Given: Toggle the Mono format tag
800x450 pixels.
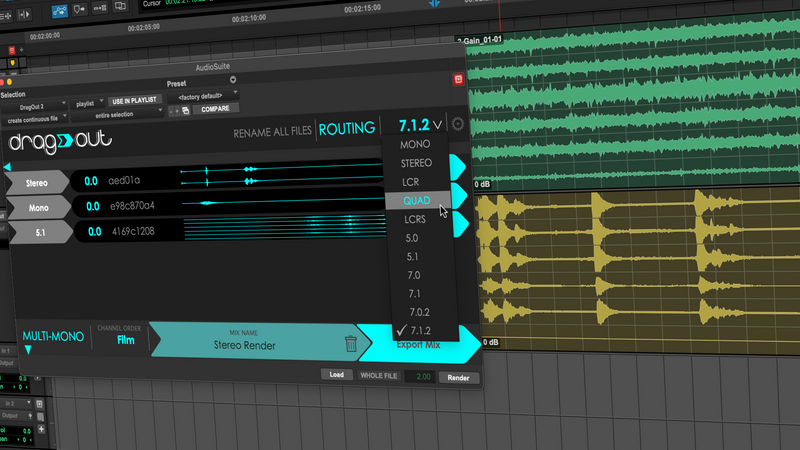Looking at the screenshot, I should [x=39, y=208].
